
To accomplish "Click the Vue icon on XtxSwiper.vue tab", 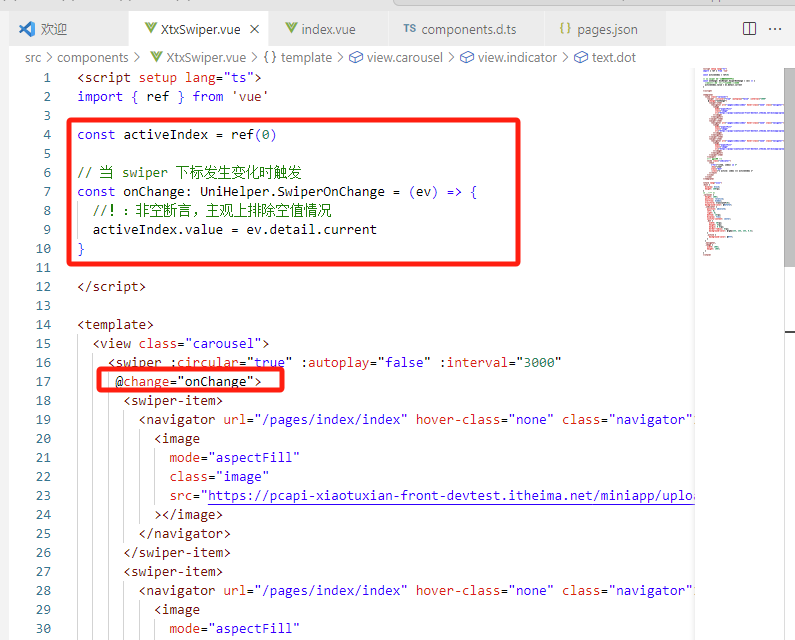I will tap(151, 28).
